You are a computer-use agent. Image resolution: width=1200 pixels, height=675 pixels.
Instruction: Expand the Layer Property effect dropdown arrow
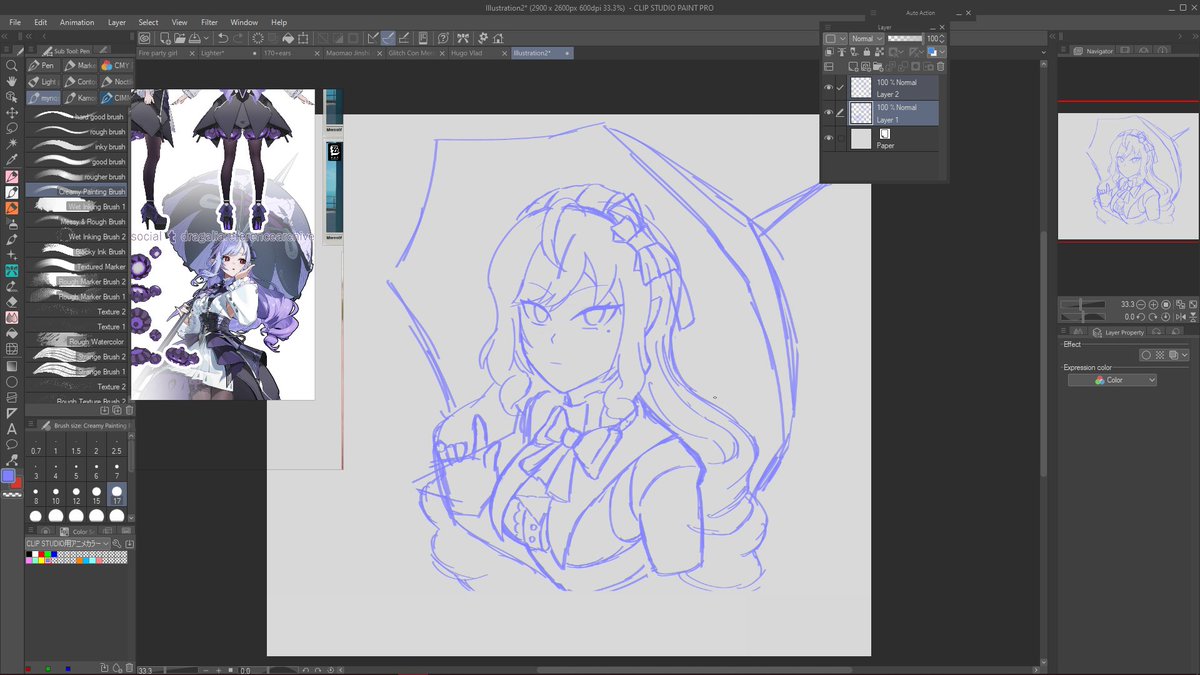click(x=1185, y=355)
